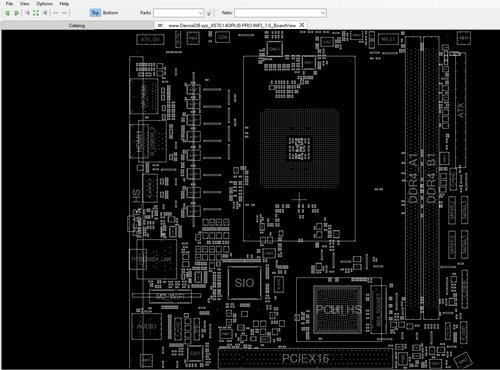Click the second green rotate icon in toolbar
Screen dimensions: 500x370
pos(16,13)
